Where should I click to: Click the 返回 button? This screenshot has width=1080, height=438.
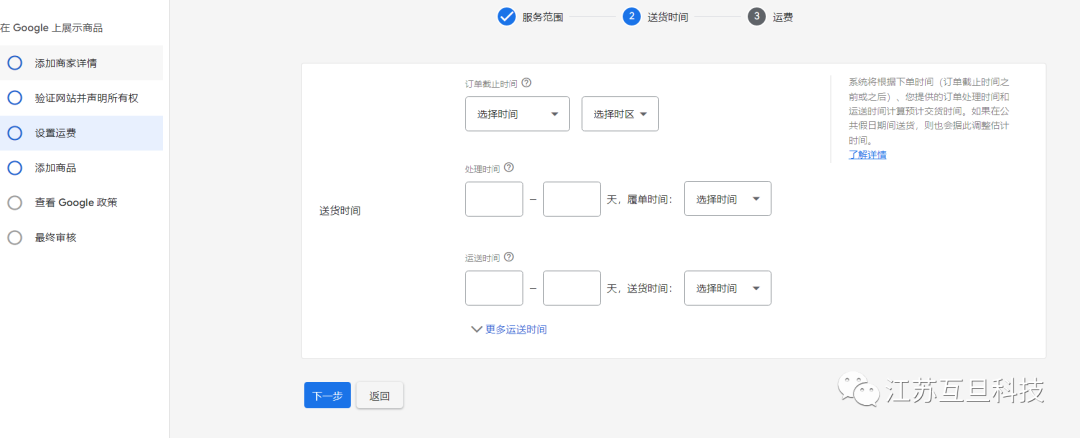click(x=380, y=396)
